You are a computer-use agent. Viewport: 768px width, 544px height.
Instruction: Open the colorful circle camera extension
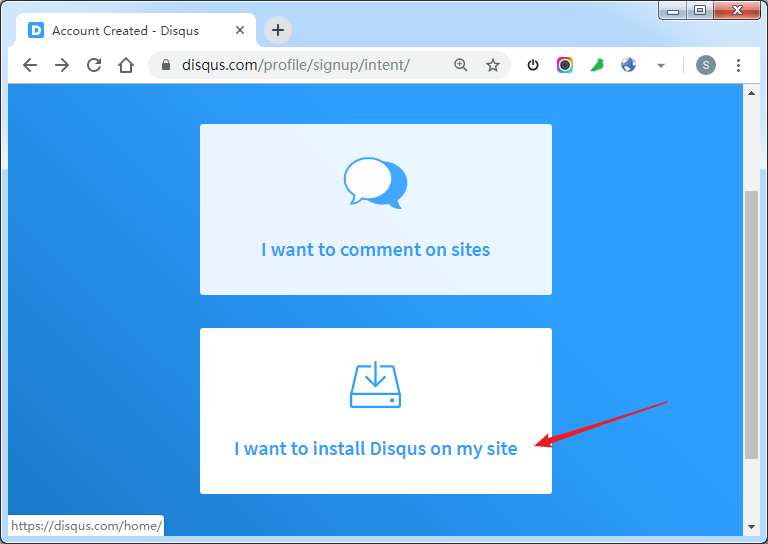pos(565,65)
